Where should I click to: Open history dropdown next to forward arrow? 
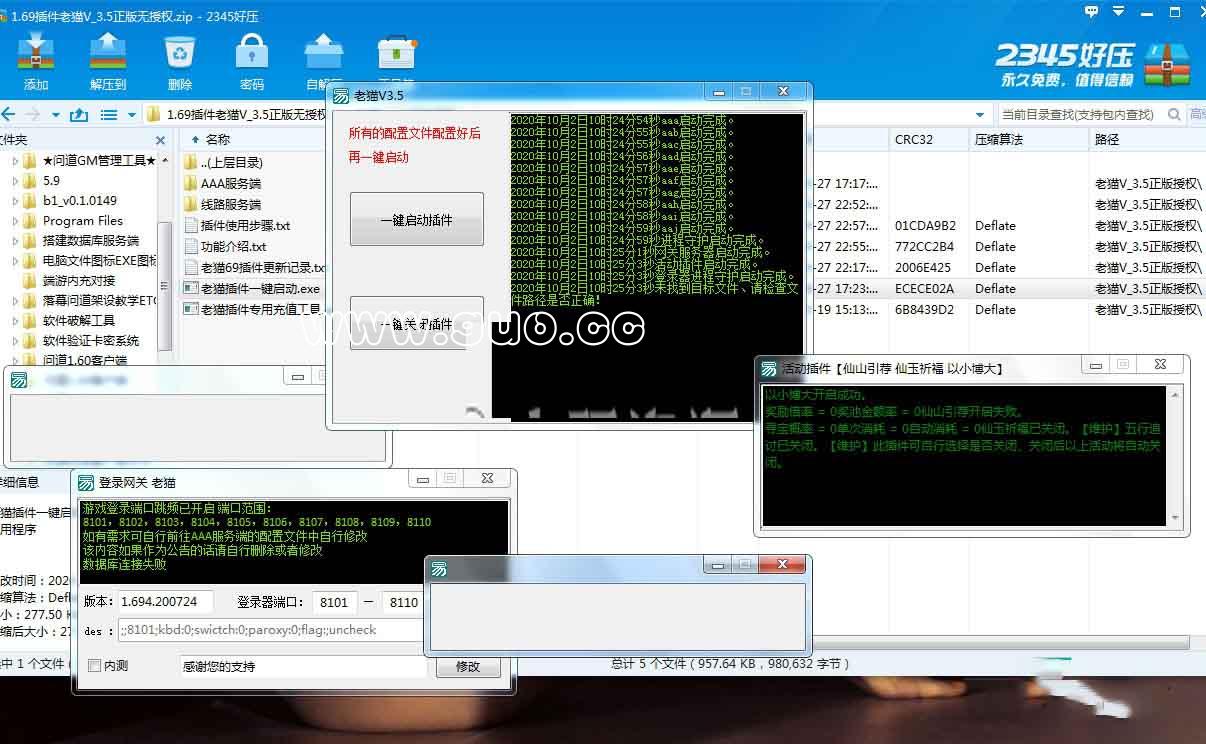click(56, 114)
